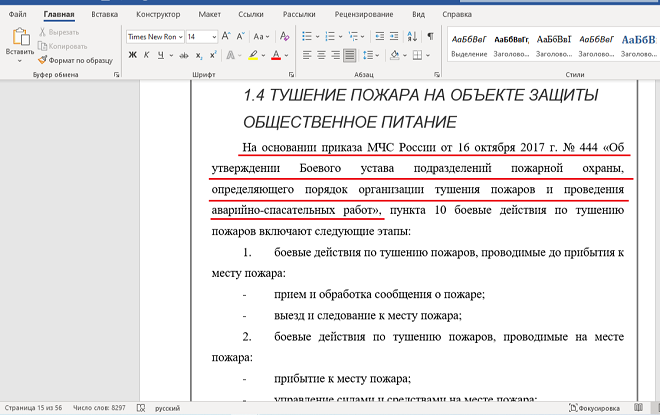Image resolution: width=660 pixels, height=415 pixels.
Task: Apply strikethrough to text
Action: click(x=184, y=55)
